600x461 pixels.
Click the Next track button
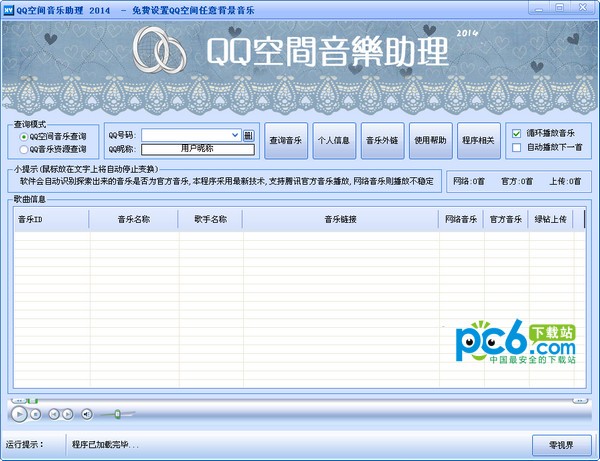(x=68, y=414)
